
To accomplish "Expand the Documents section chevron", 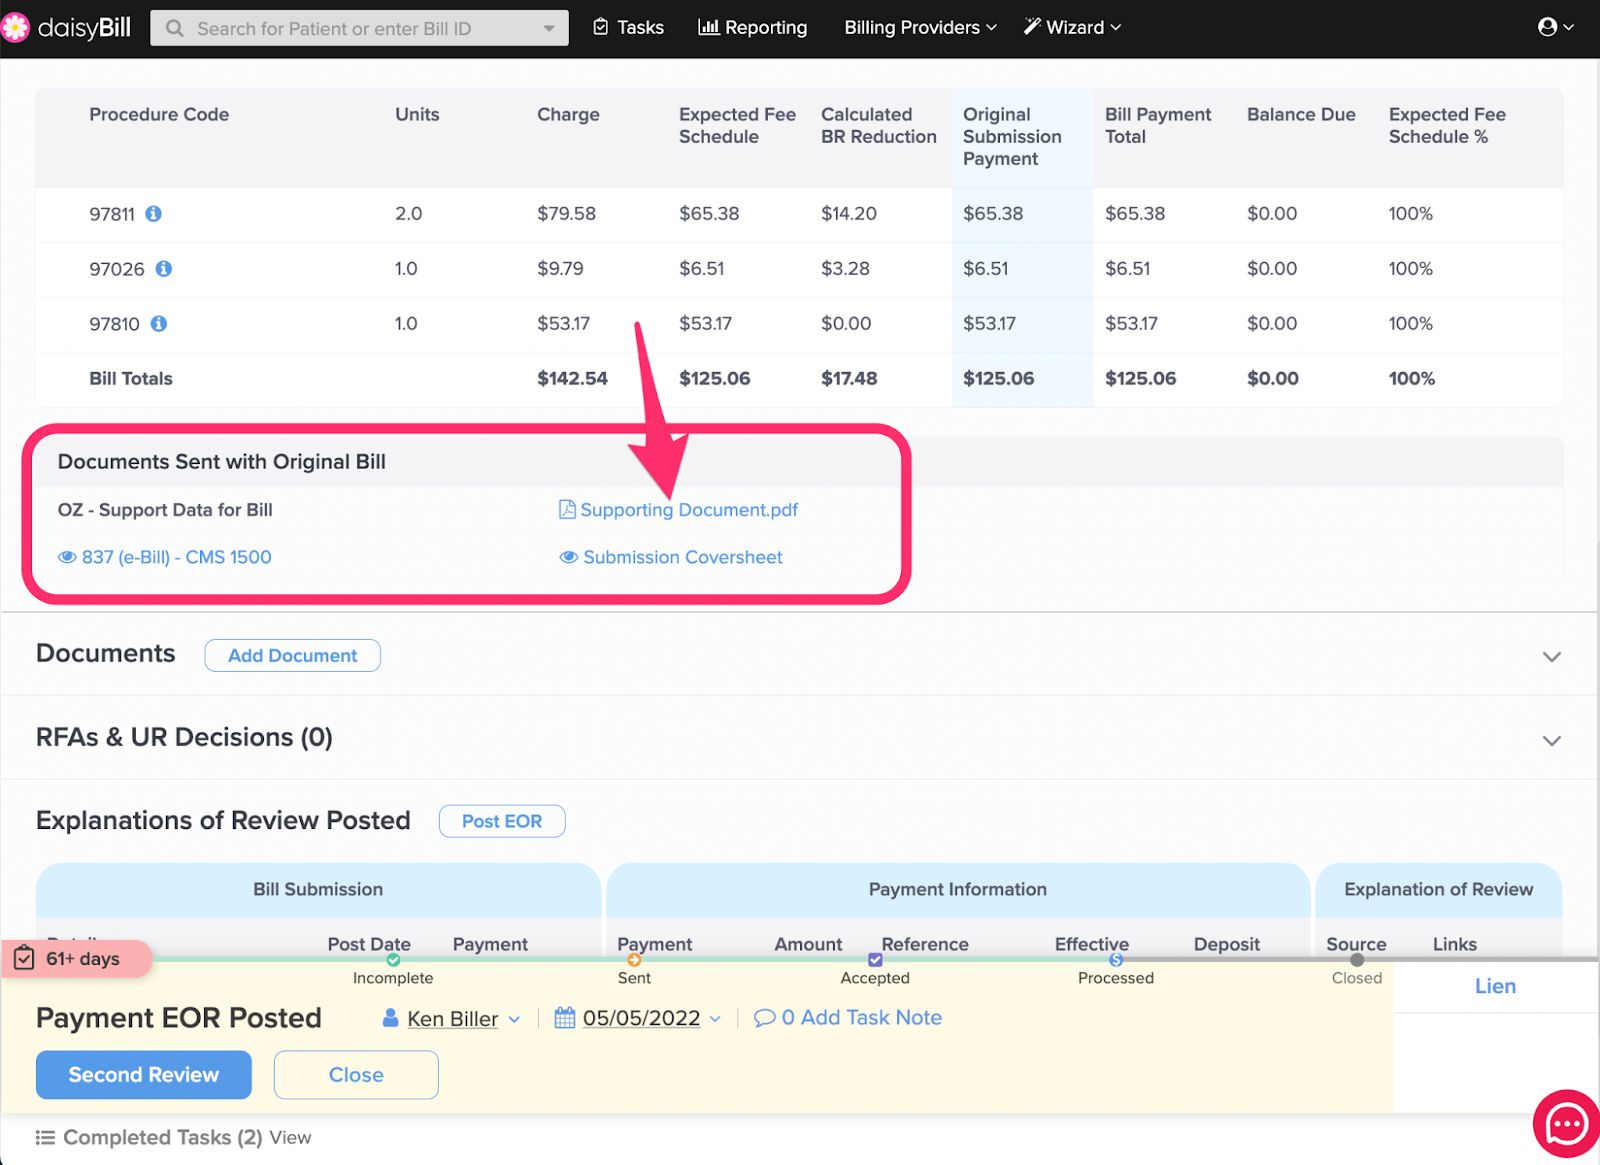I will [x=1551, y=657].
